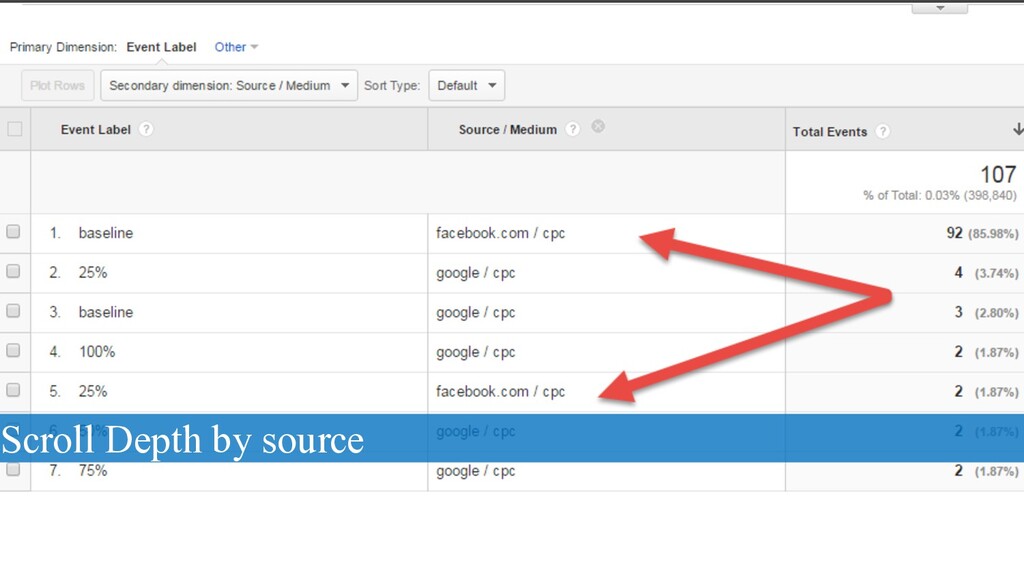This screenshot has height=576, width=1024.
Task: Click facebook.com / cpc in row 1
Action: [x=500, y=233]
